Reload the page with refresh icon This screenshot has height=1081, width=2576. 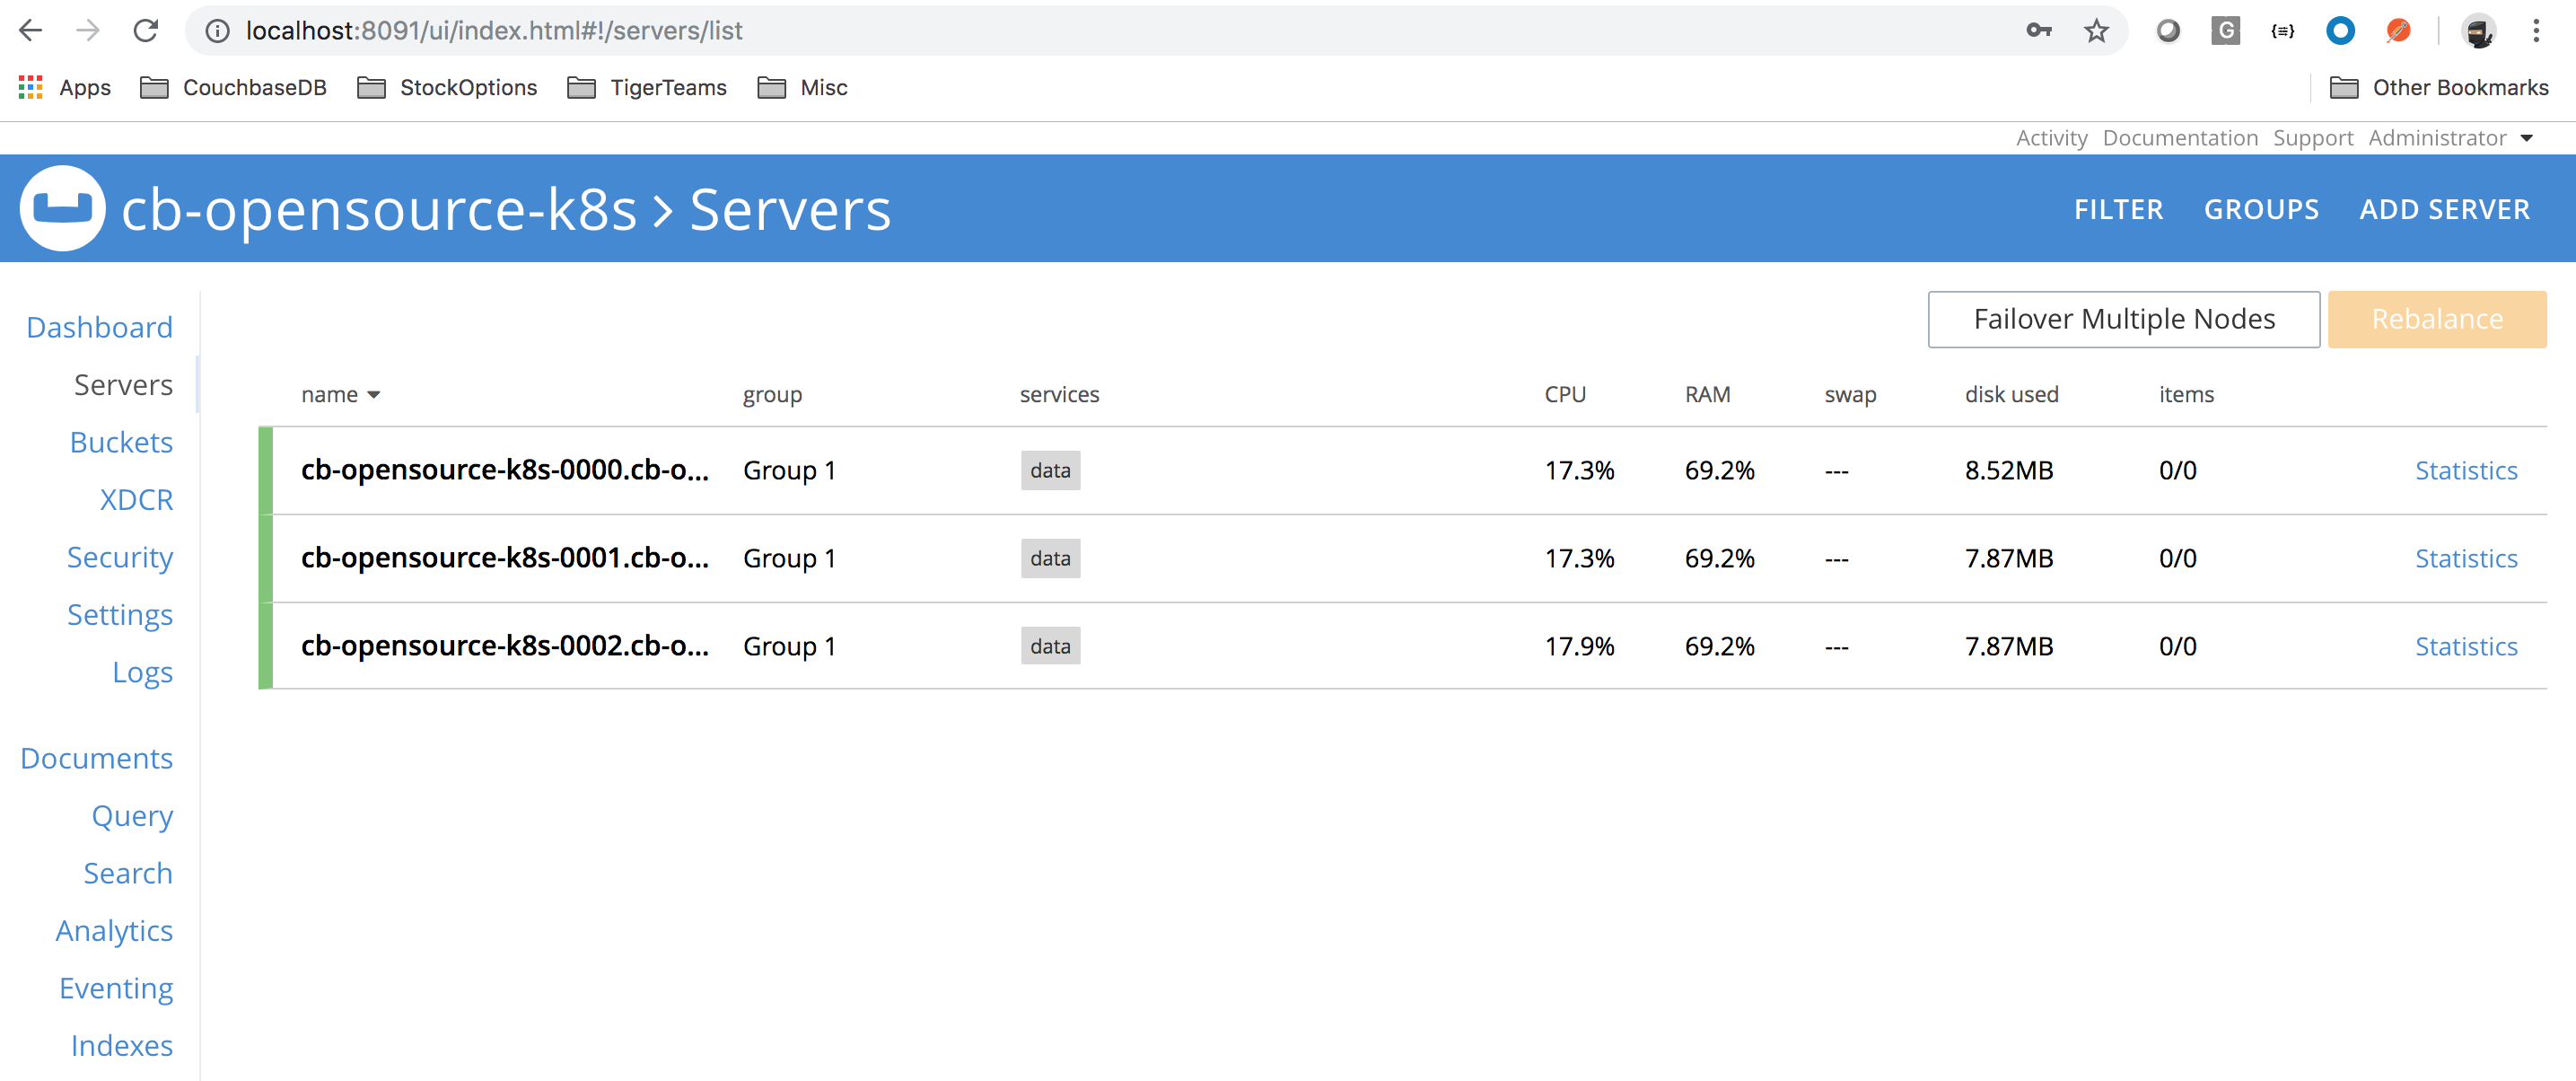click(x=146, y=31)
